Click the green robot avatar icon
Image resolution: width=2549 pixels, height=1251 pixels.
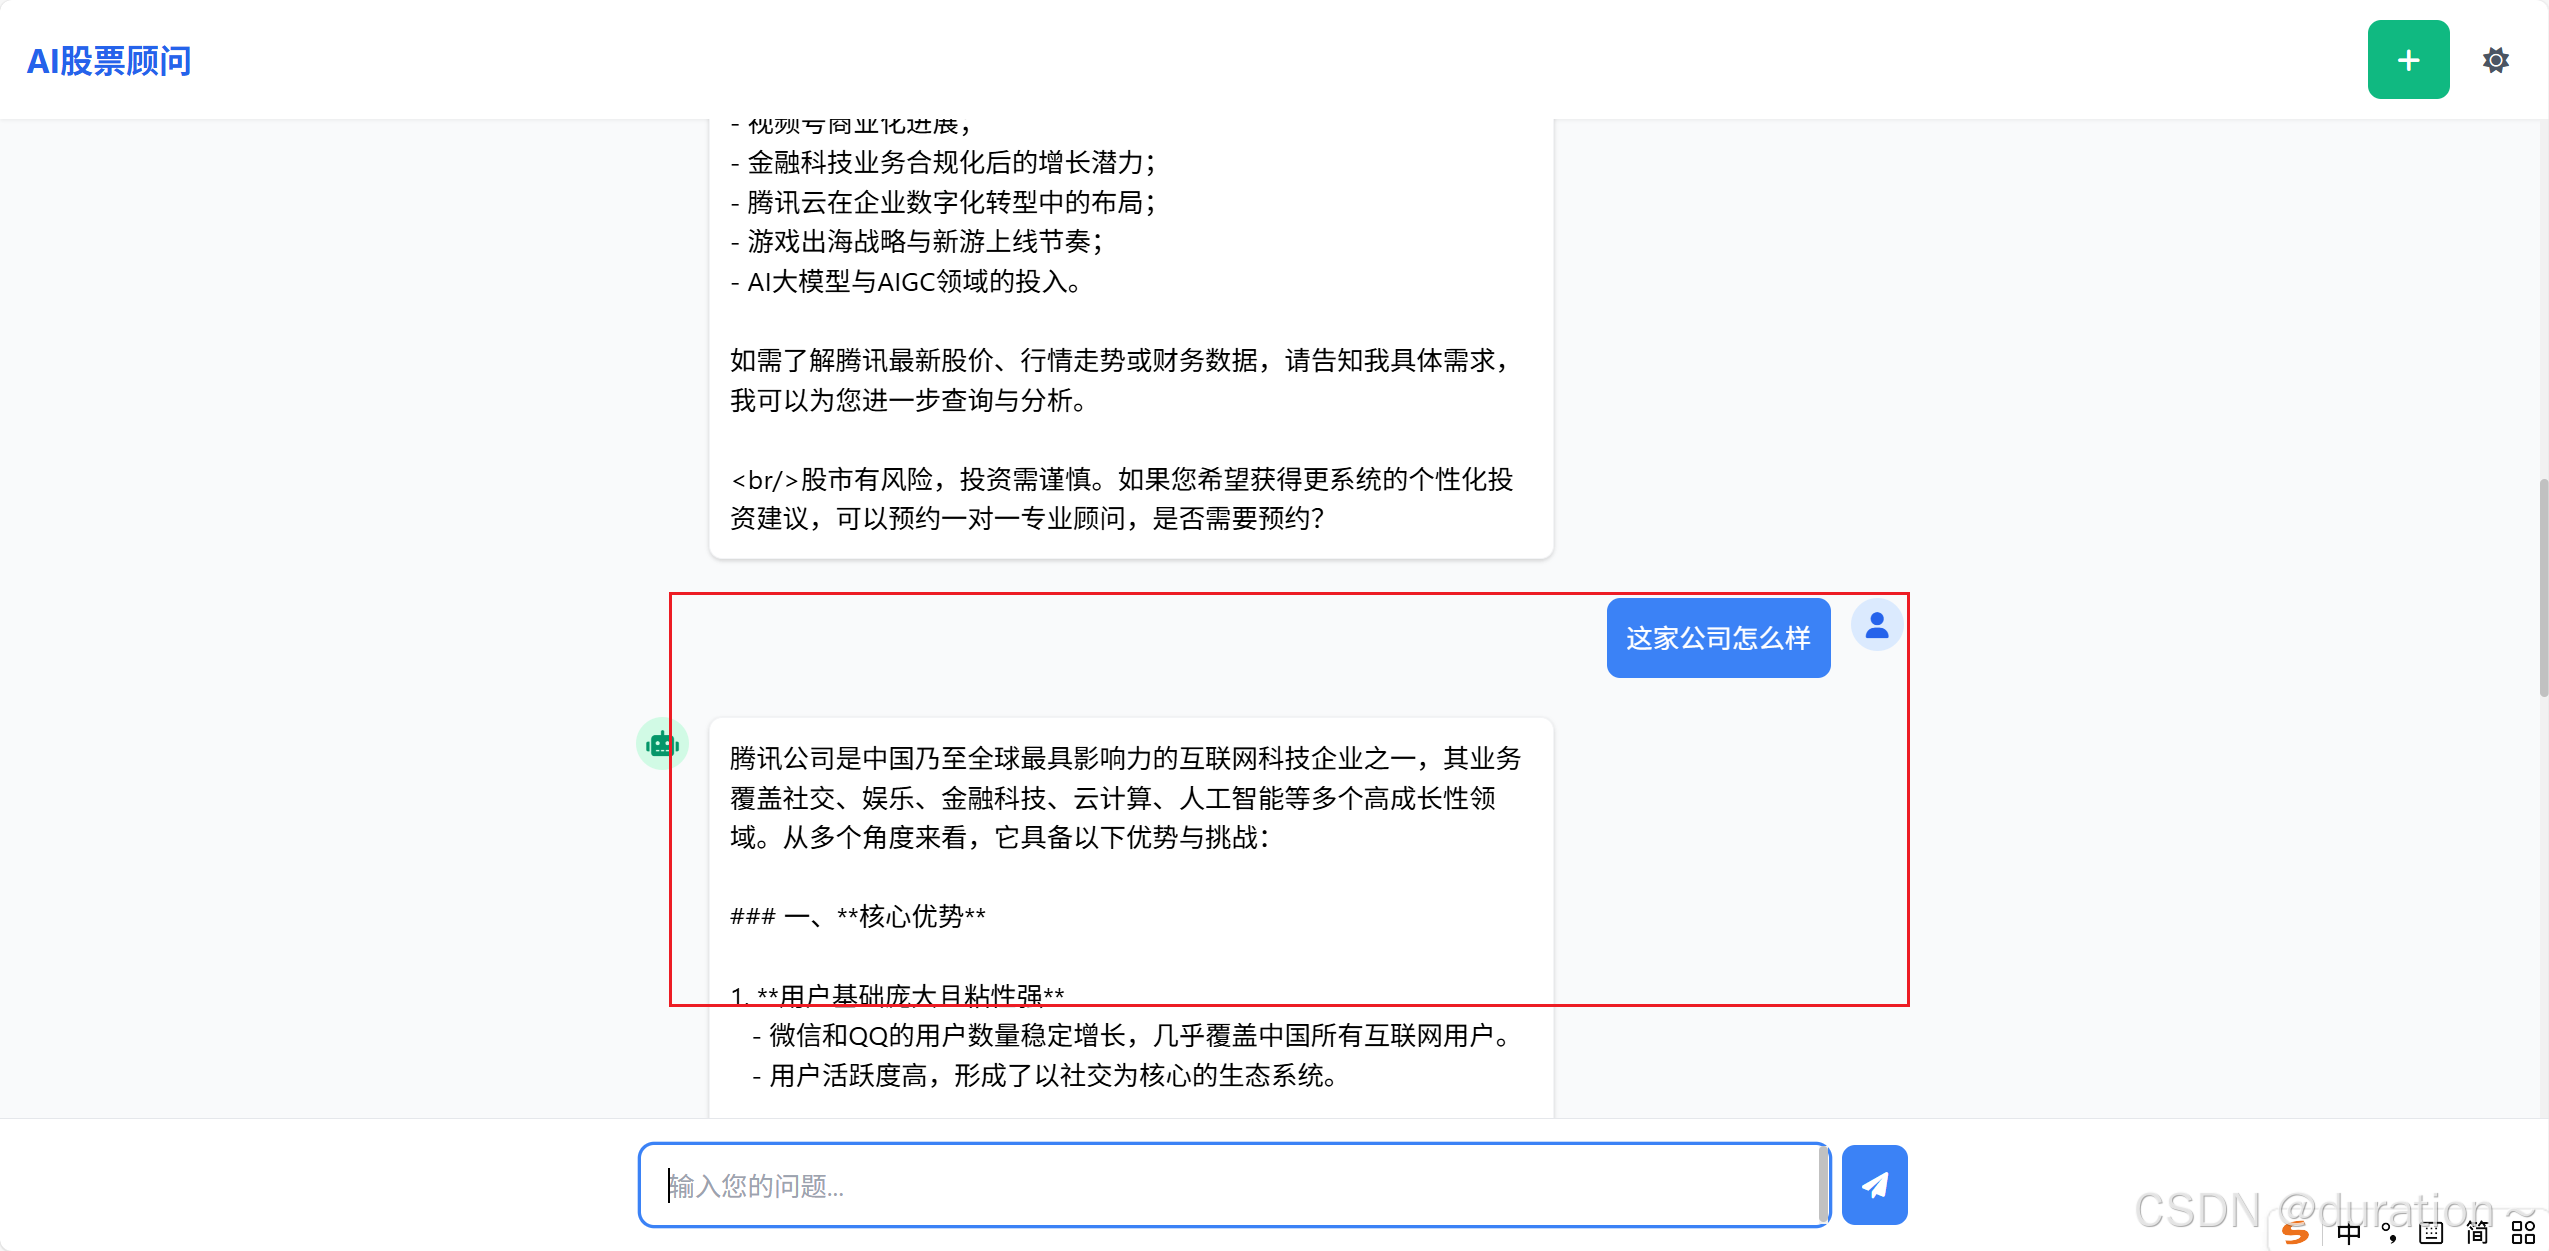click(x=662, y=744)
